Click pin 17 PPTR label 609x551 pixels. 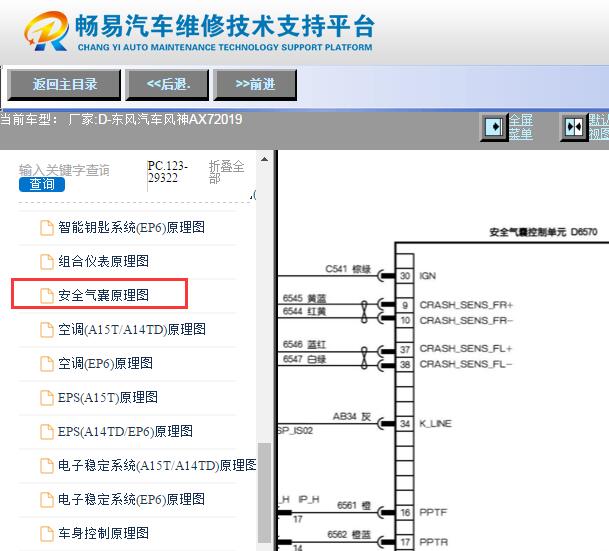tap(433, 542)
